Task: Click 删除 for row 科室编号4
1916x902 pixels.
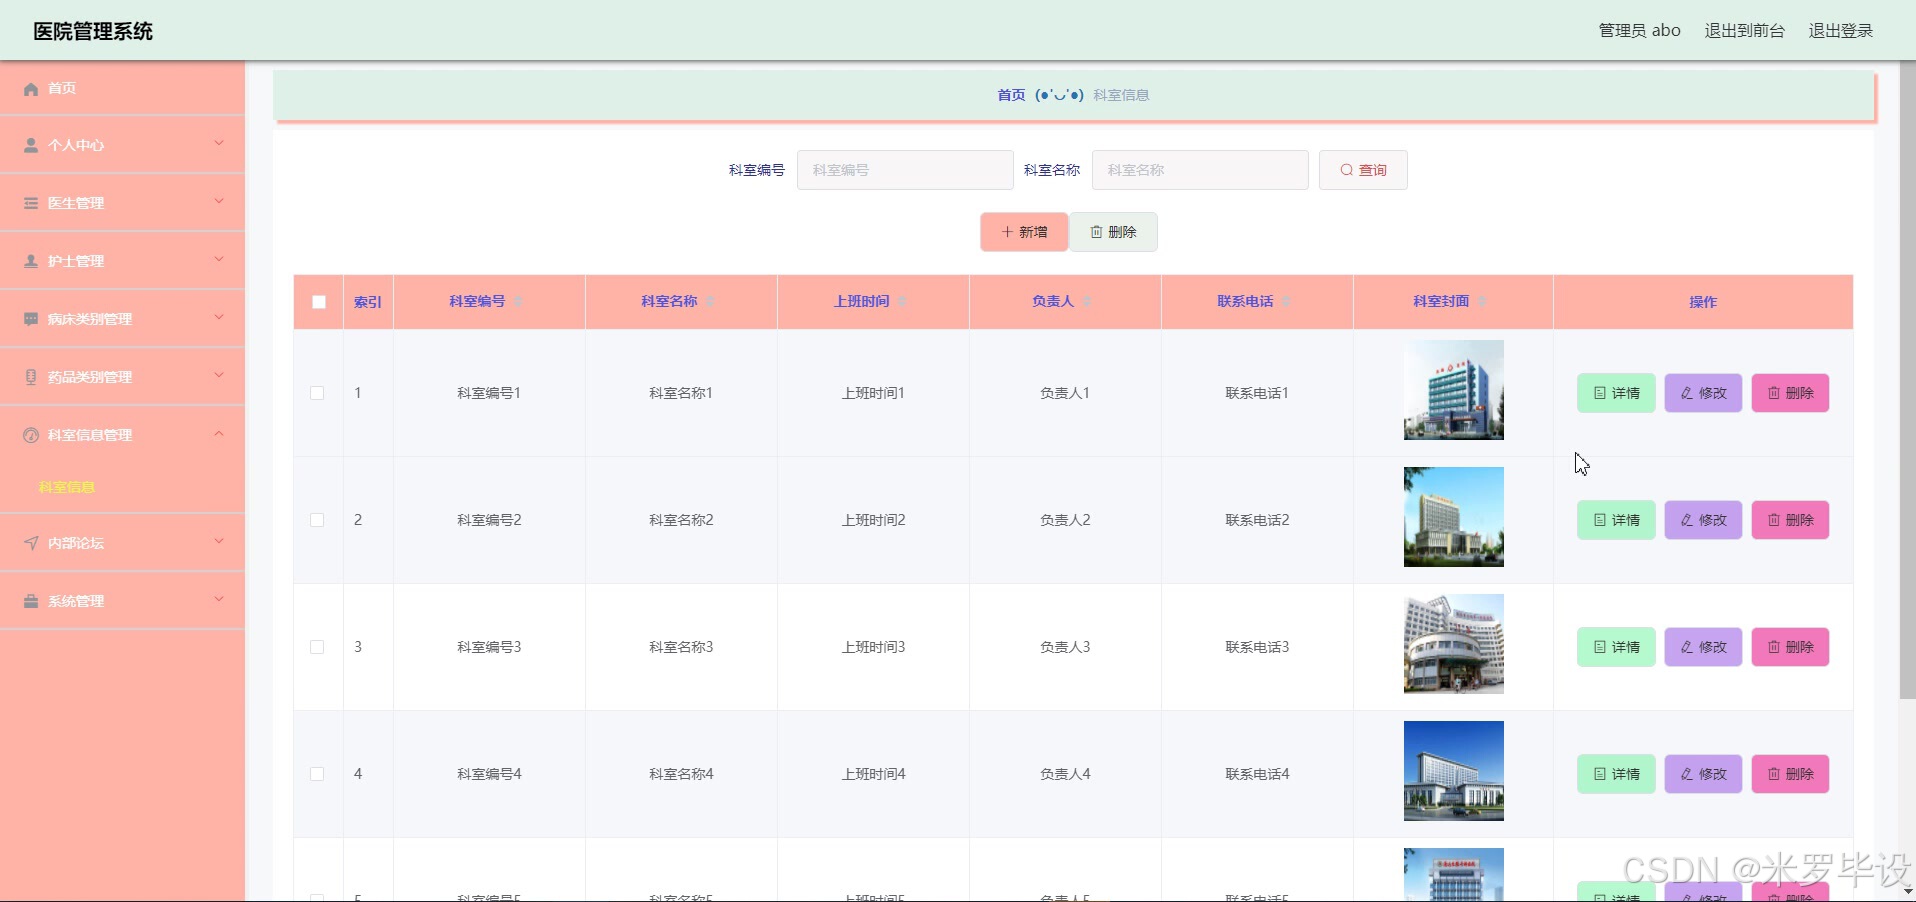Action: point(1790,774)
